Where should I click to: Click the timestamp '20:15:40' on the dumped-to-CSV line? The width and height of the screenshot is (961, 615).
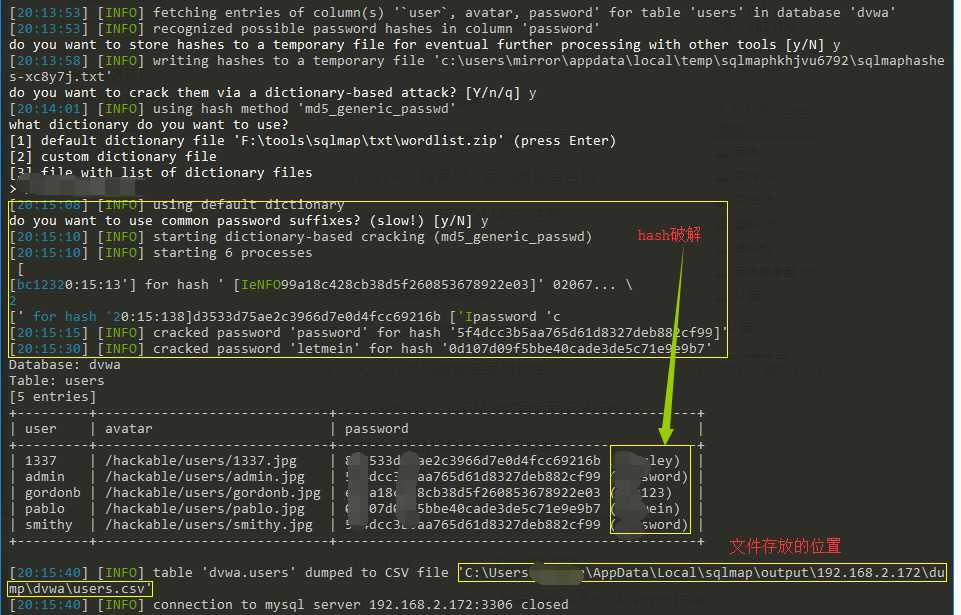click(x=48, y=573)
